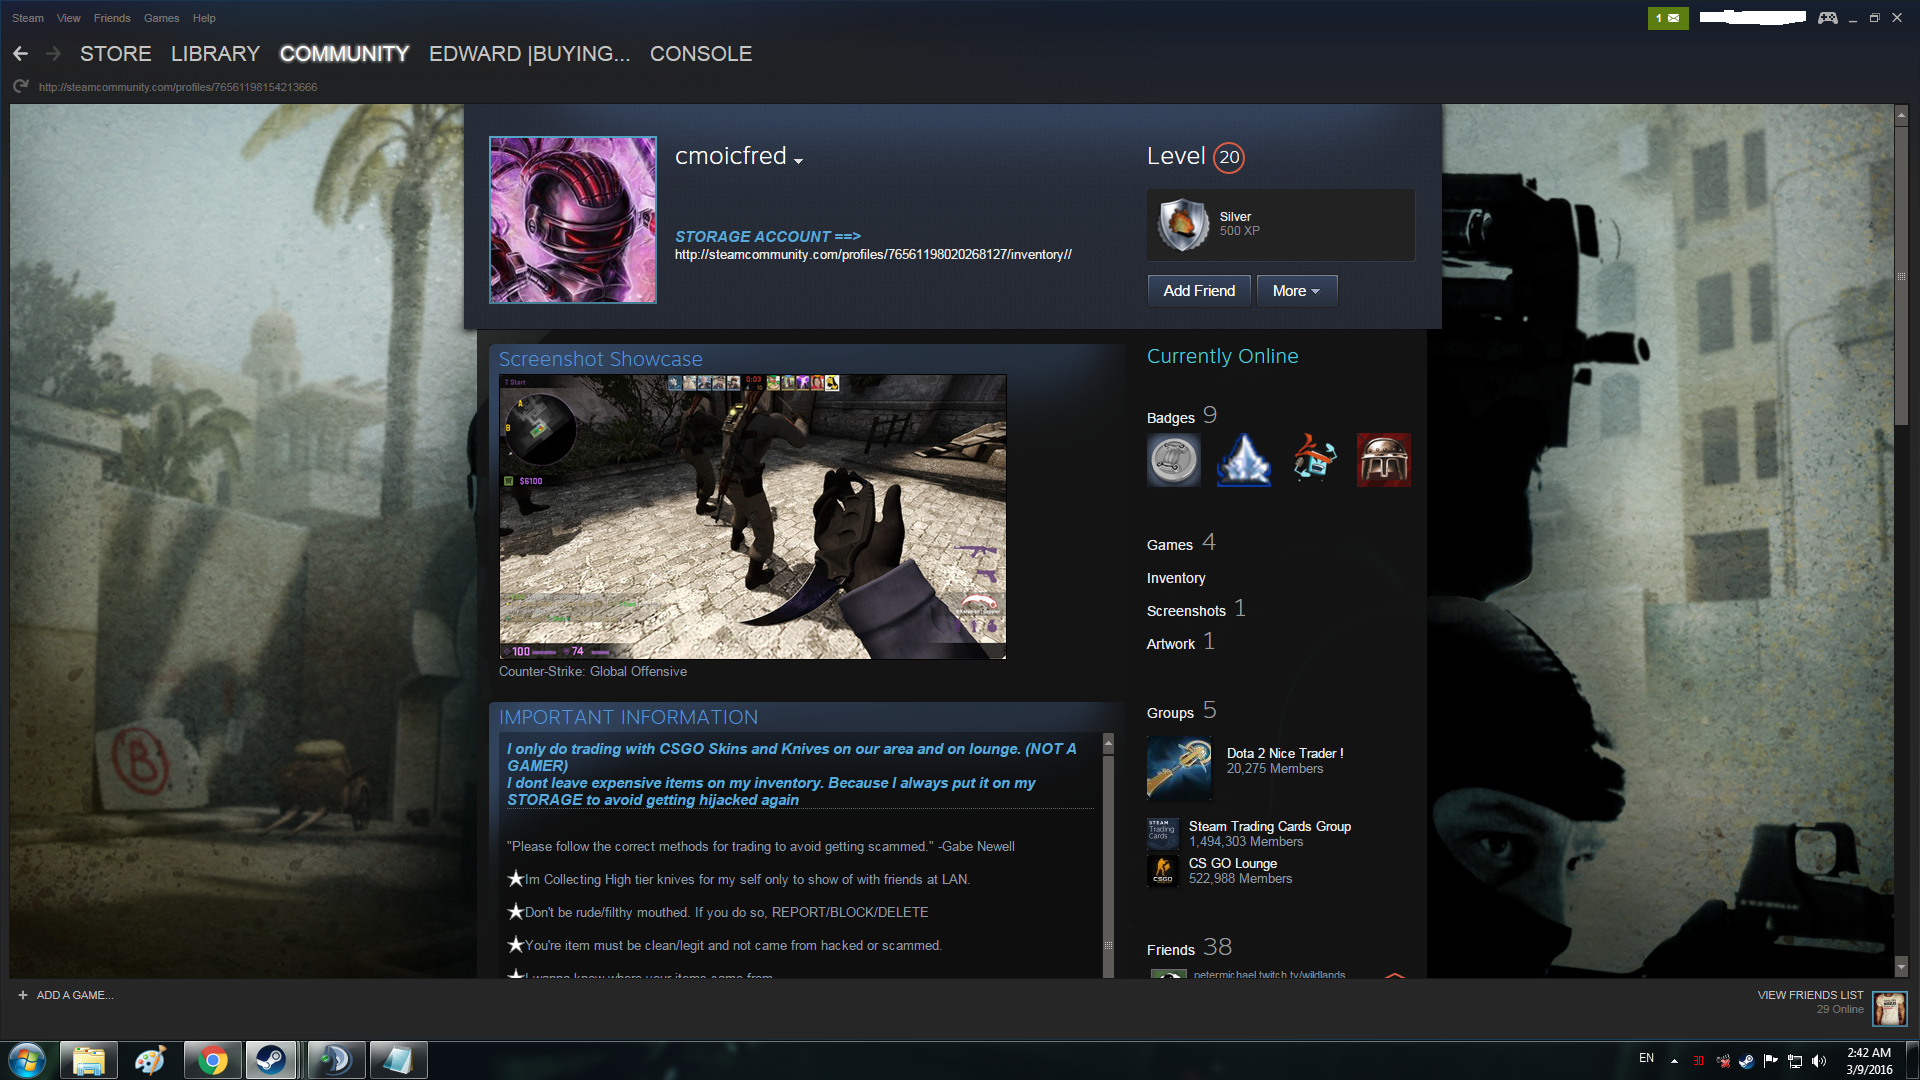Open the Steam Trading Cards Group link

(x=1269, y=826)
